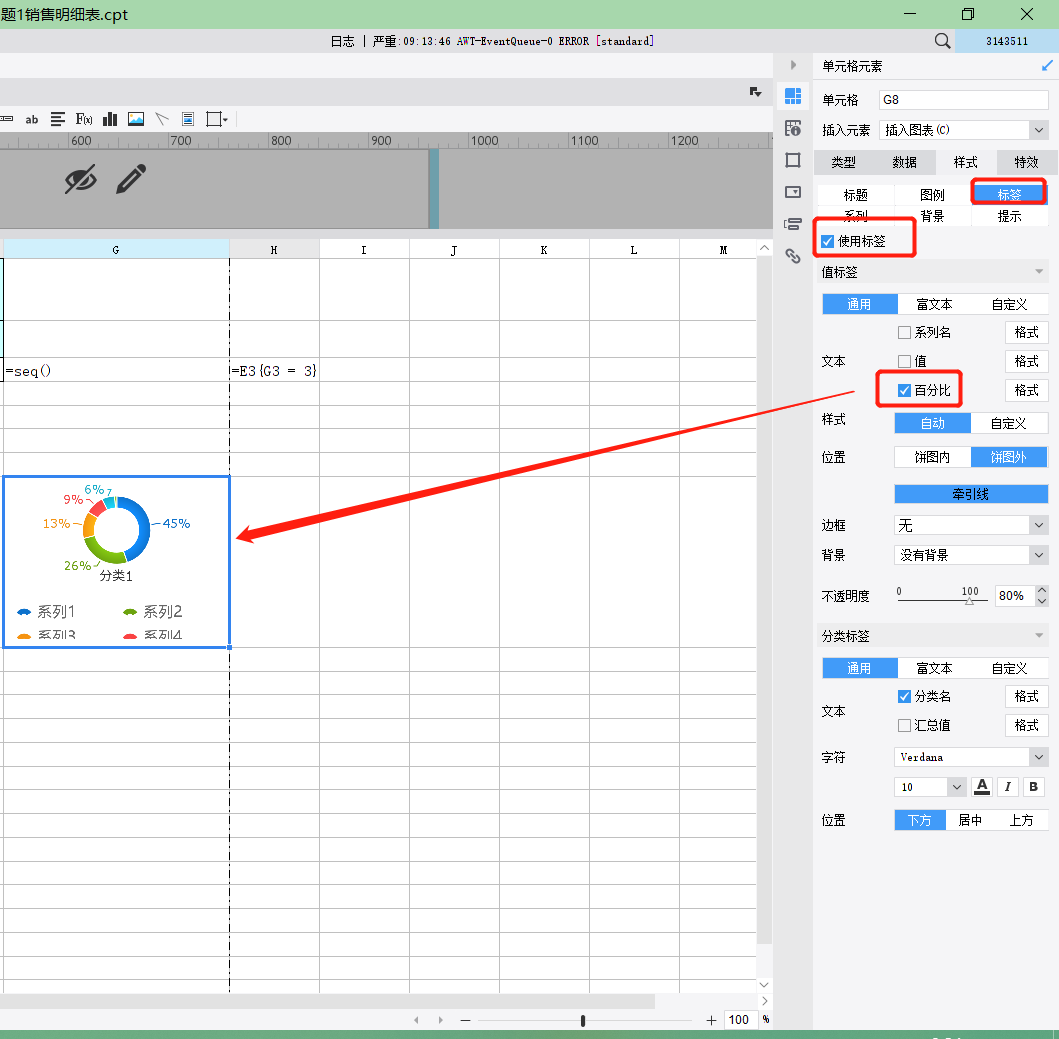Click the 牵引线 button
1059x1039 pixels.
click(971, 495)
